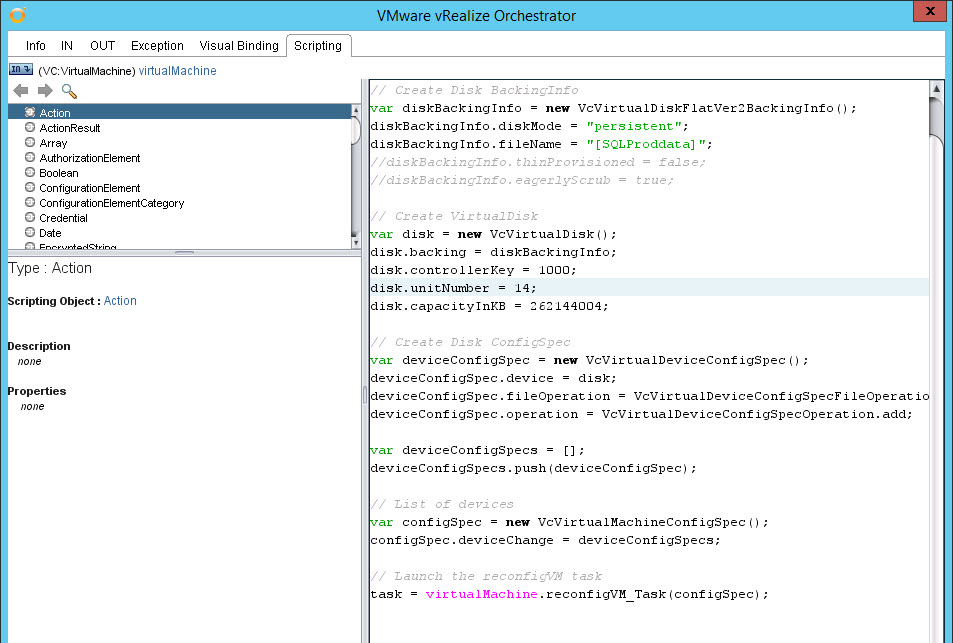Click the type list scrollbar down arrow
Viewport: 953px width, 643px height.
coord(356,243)
